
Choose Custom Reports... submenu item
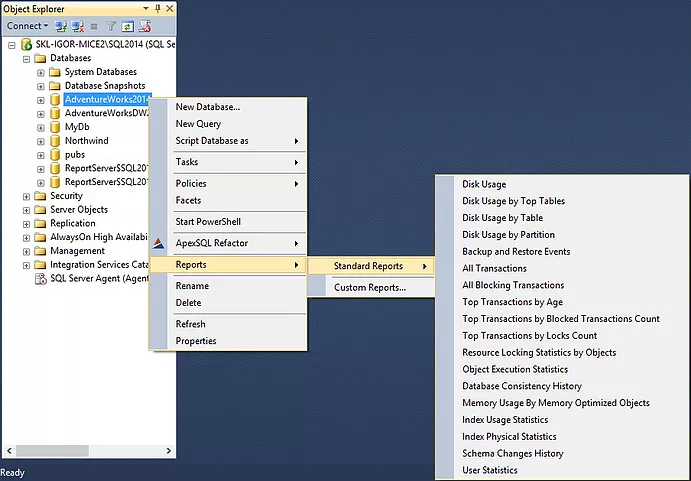[x=371, y=287]
